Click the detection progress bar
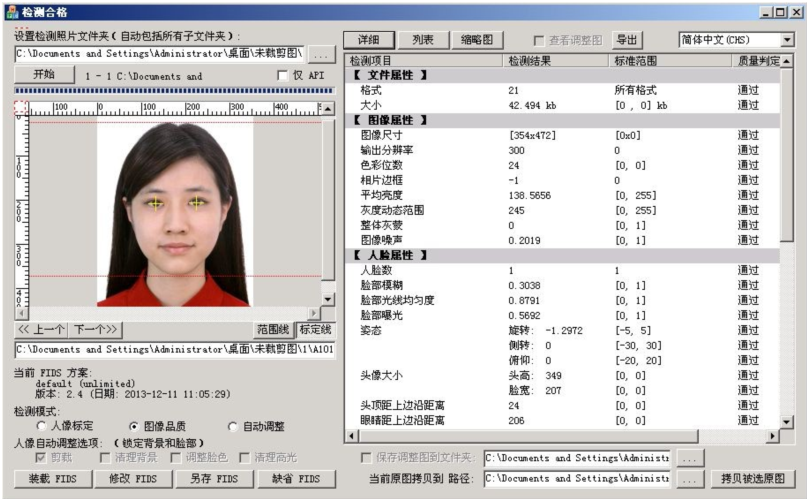Screen dimensions: 811x503 (x=174, y=90)
